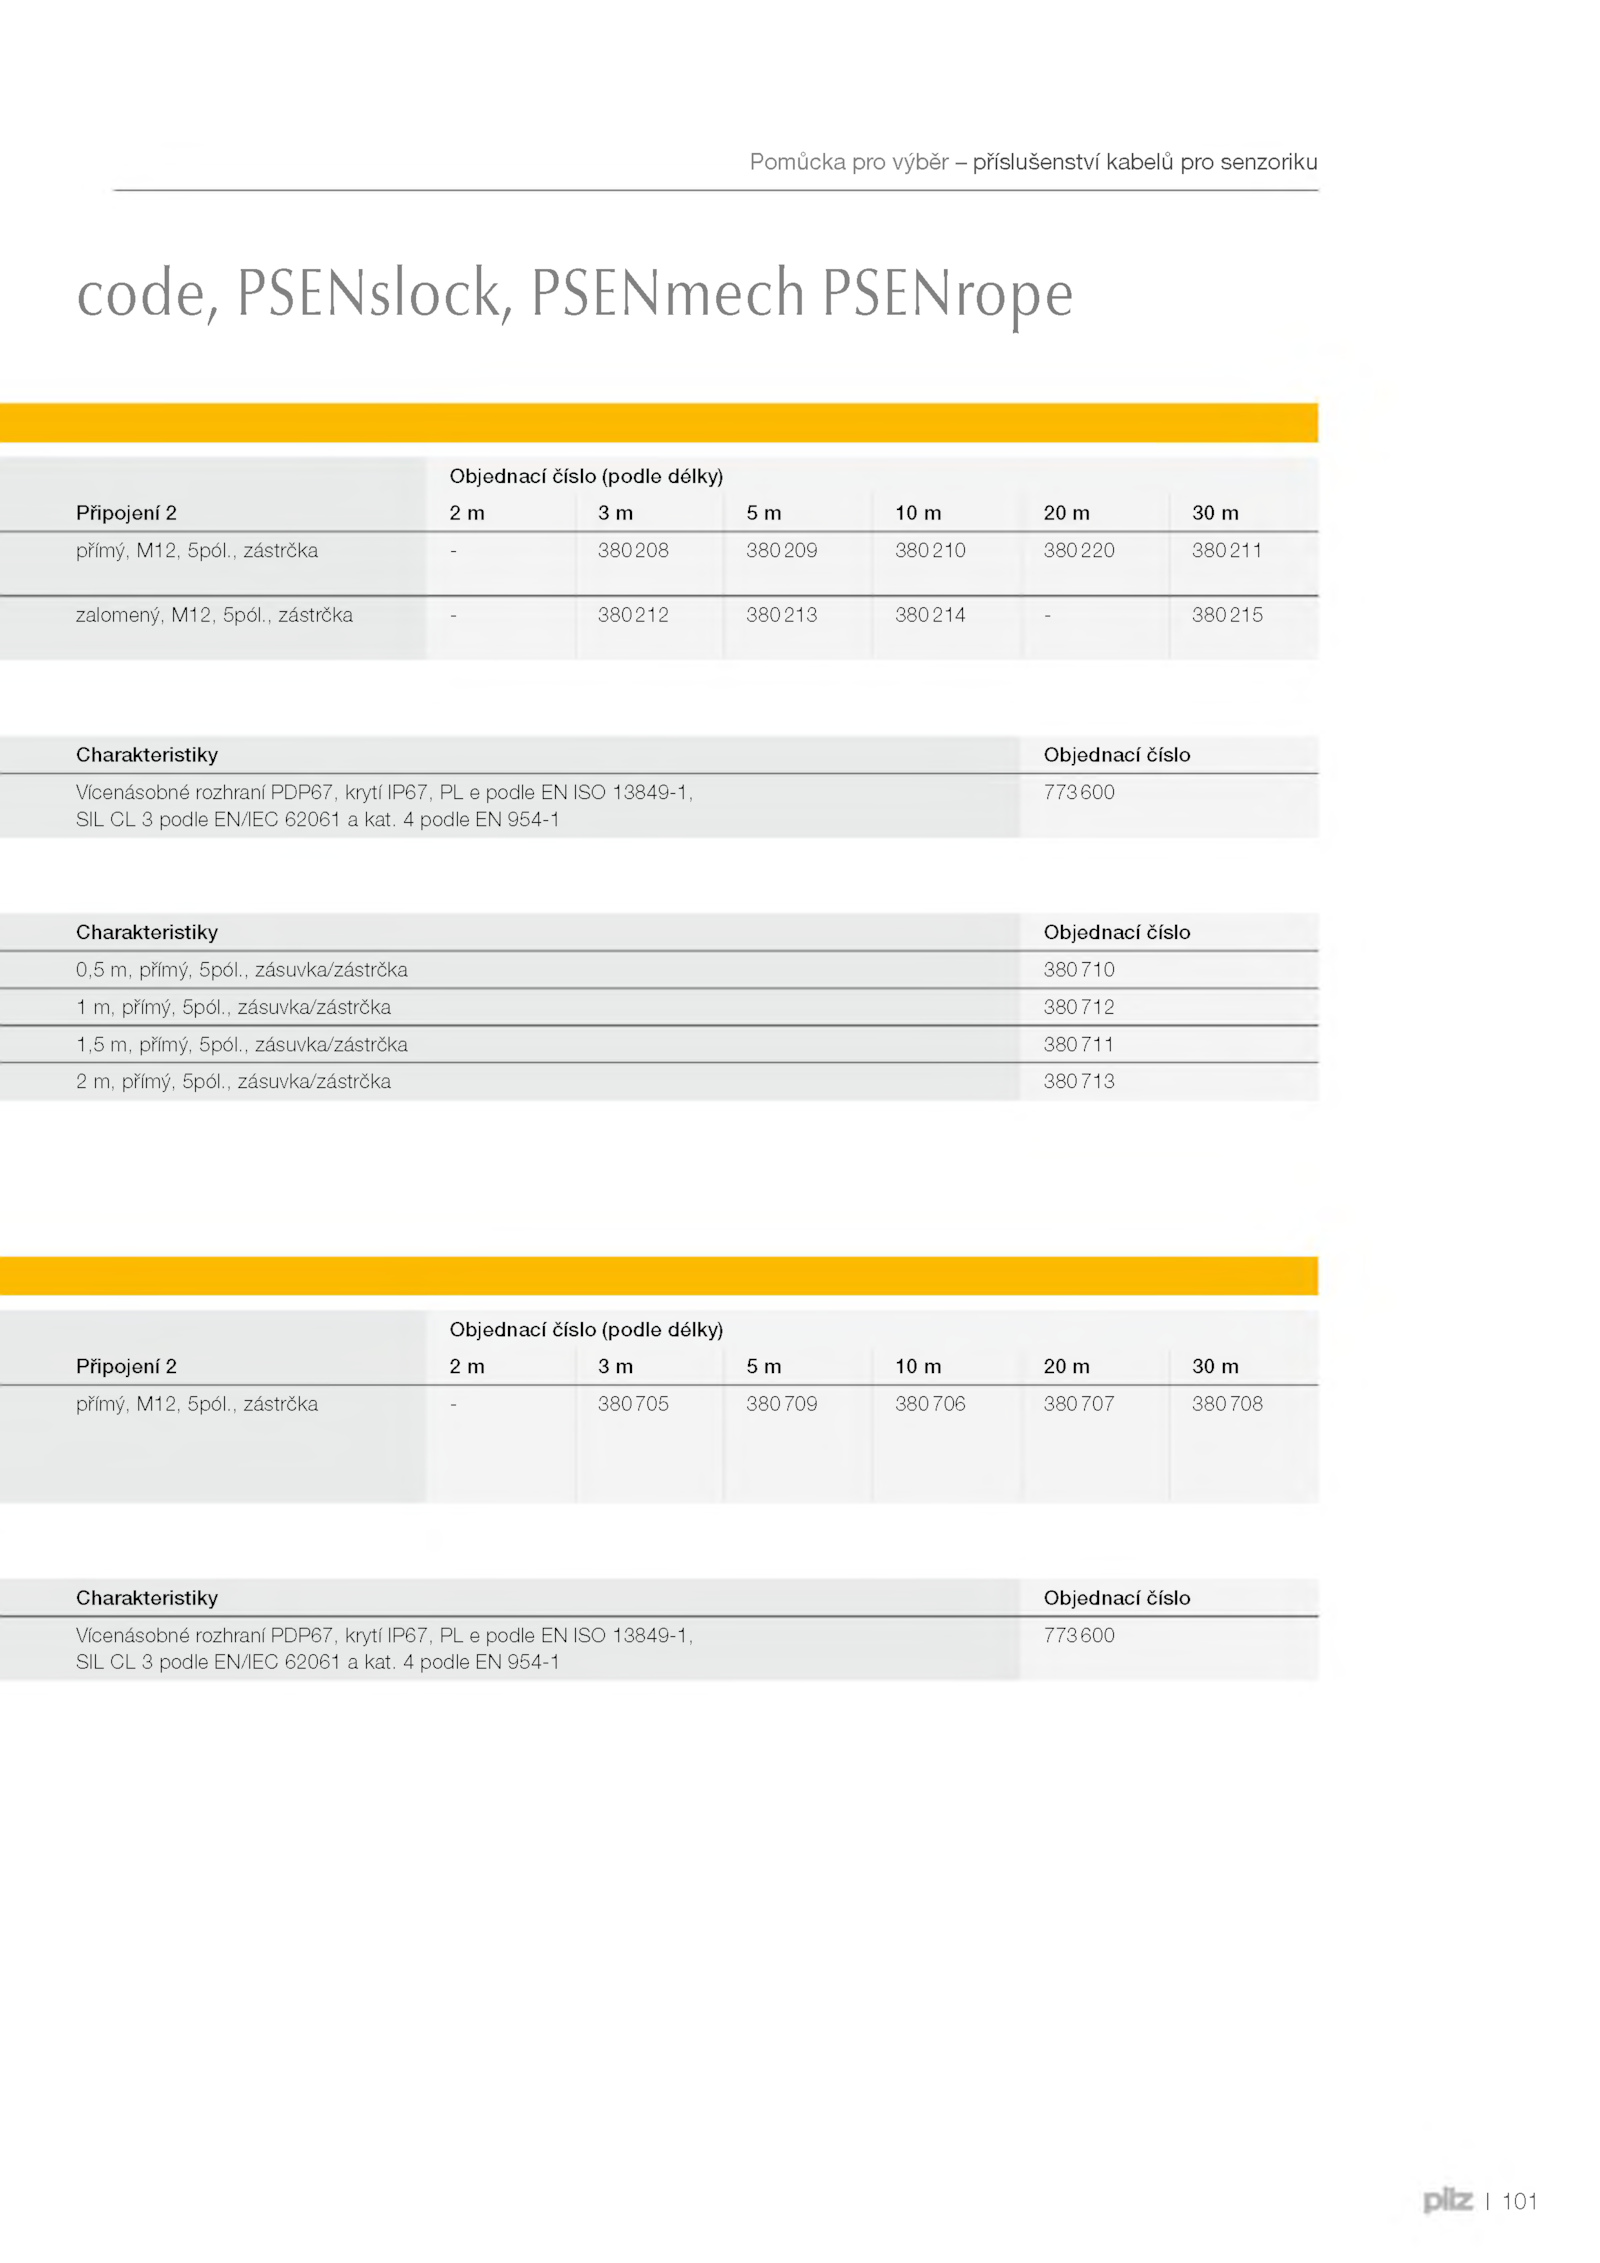The height and width of the screenshot is (2263, 1600).
Task: Click order number 380213
Action: tap(781, 615)
